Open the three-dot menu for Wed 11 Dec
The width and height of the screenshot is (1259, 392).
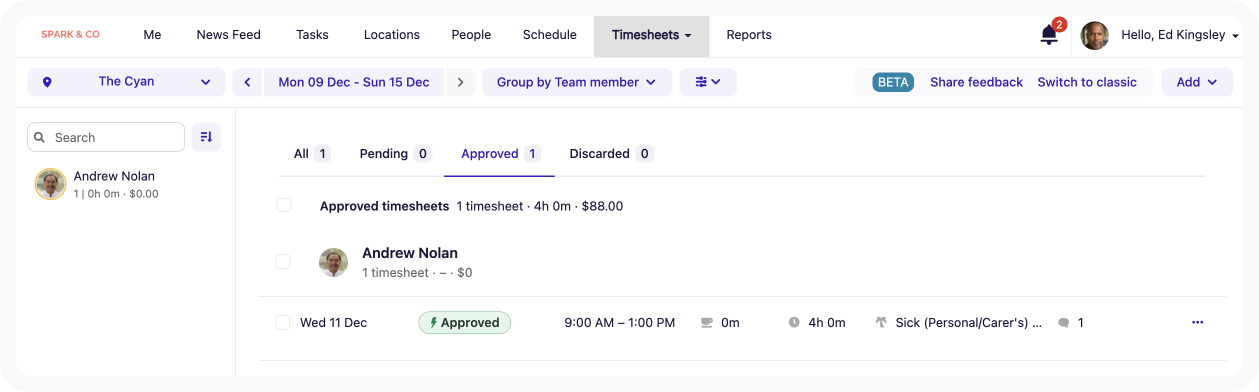click(1198, 322)
